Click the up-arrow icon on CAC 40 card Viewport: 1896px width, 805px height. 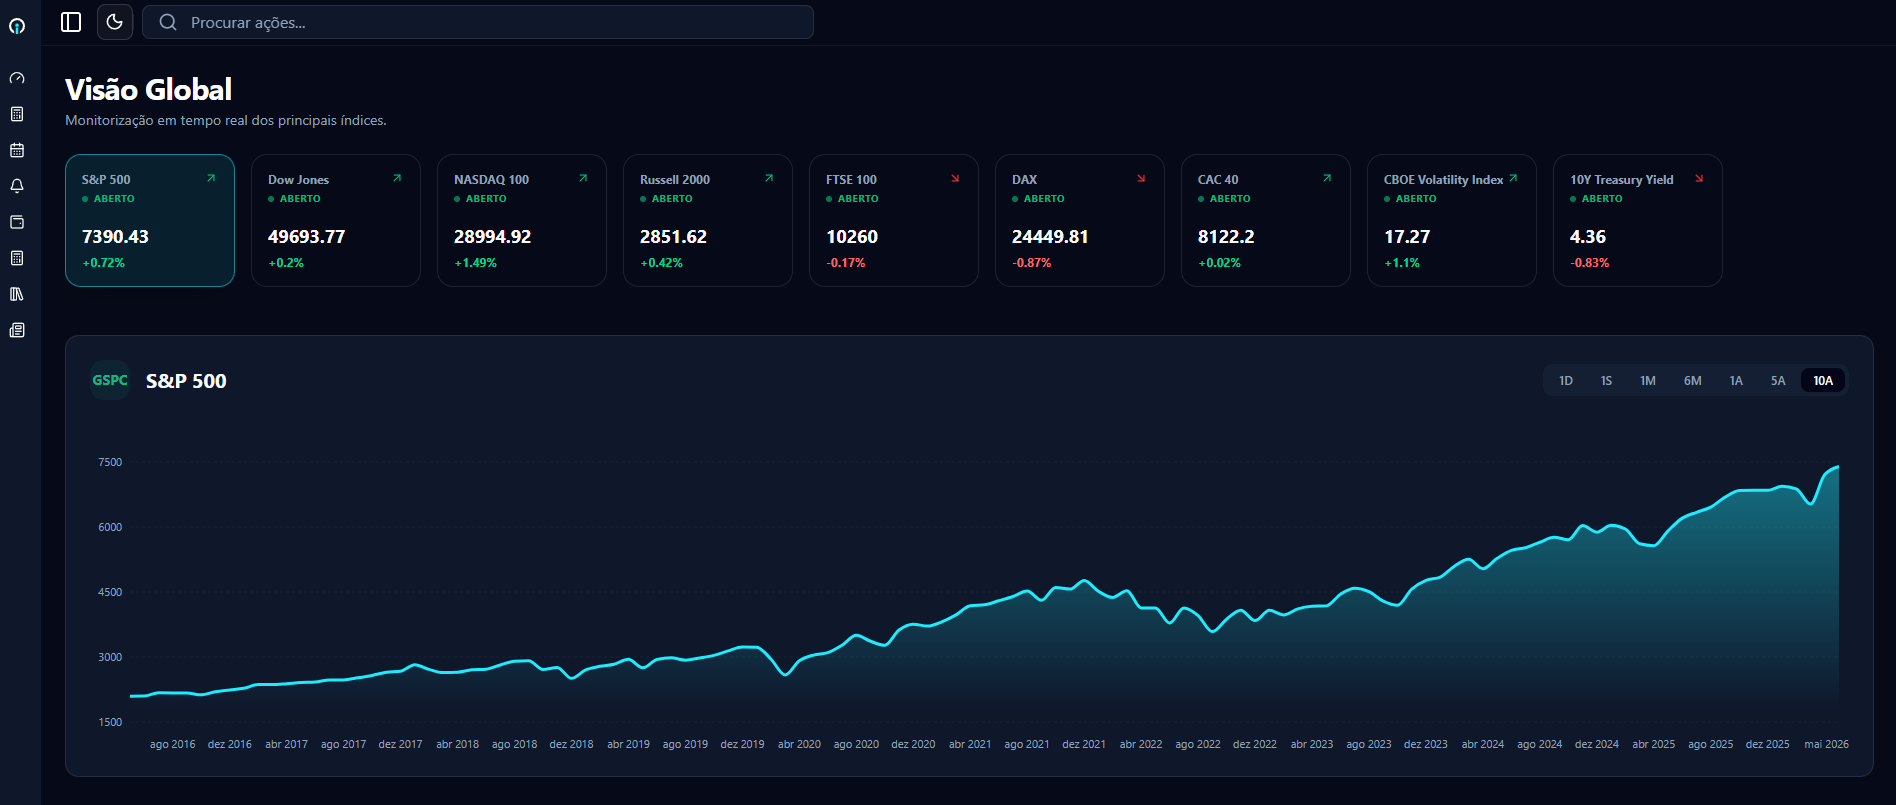[x=1327, y=178]
